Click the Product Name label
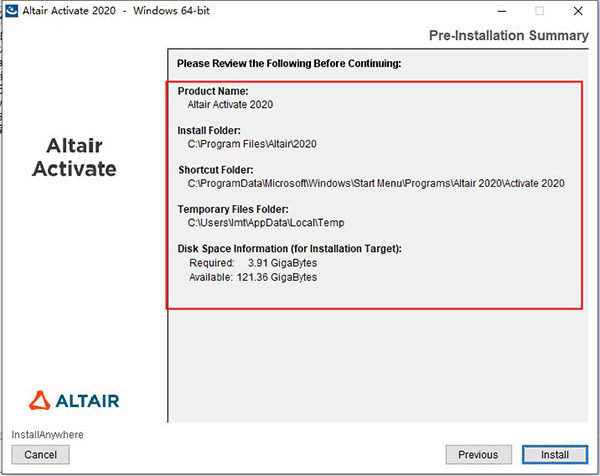The width and height of the screenshot is (600, 476). point(213,91)
